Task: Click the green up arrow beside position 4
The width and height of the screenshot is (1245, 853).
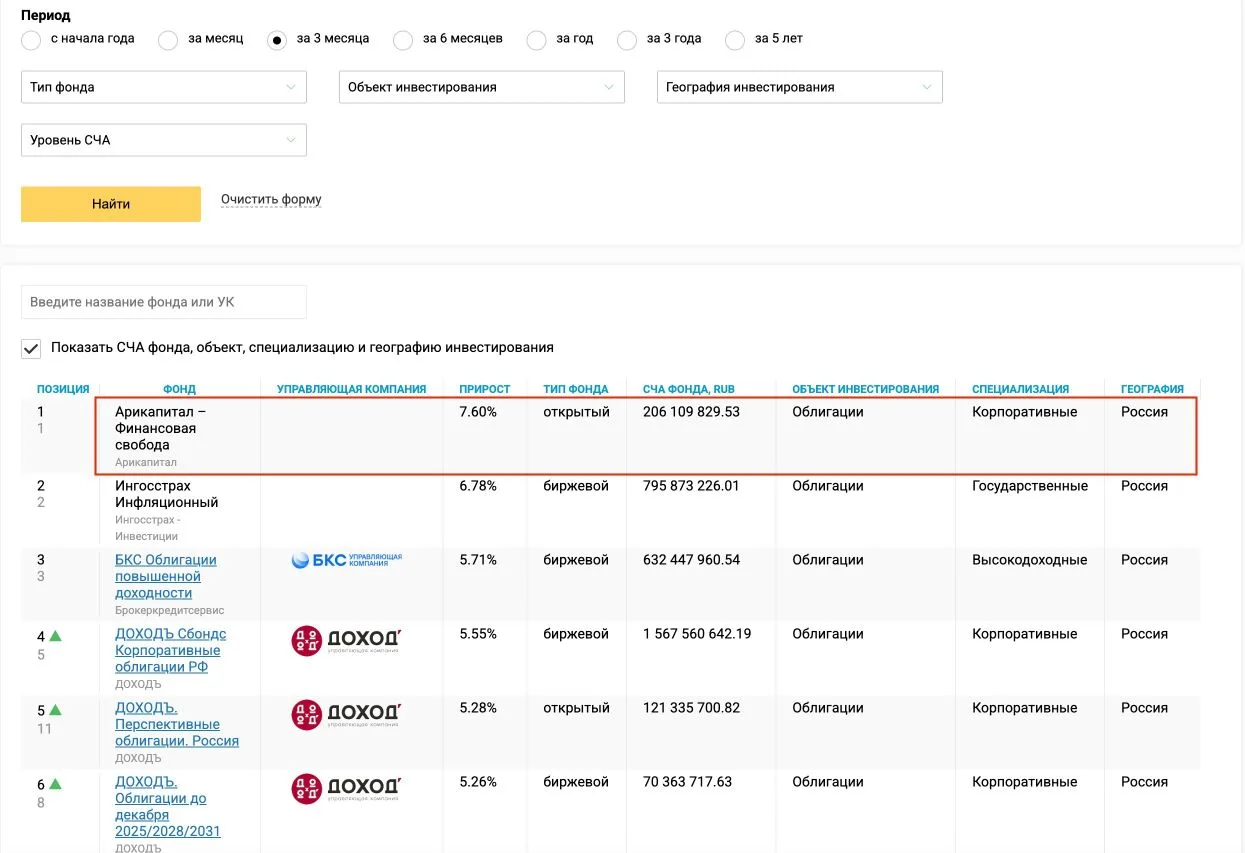Action: (x=56, y=635)
